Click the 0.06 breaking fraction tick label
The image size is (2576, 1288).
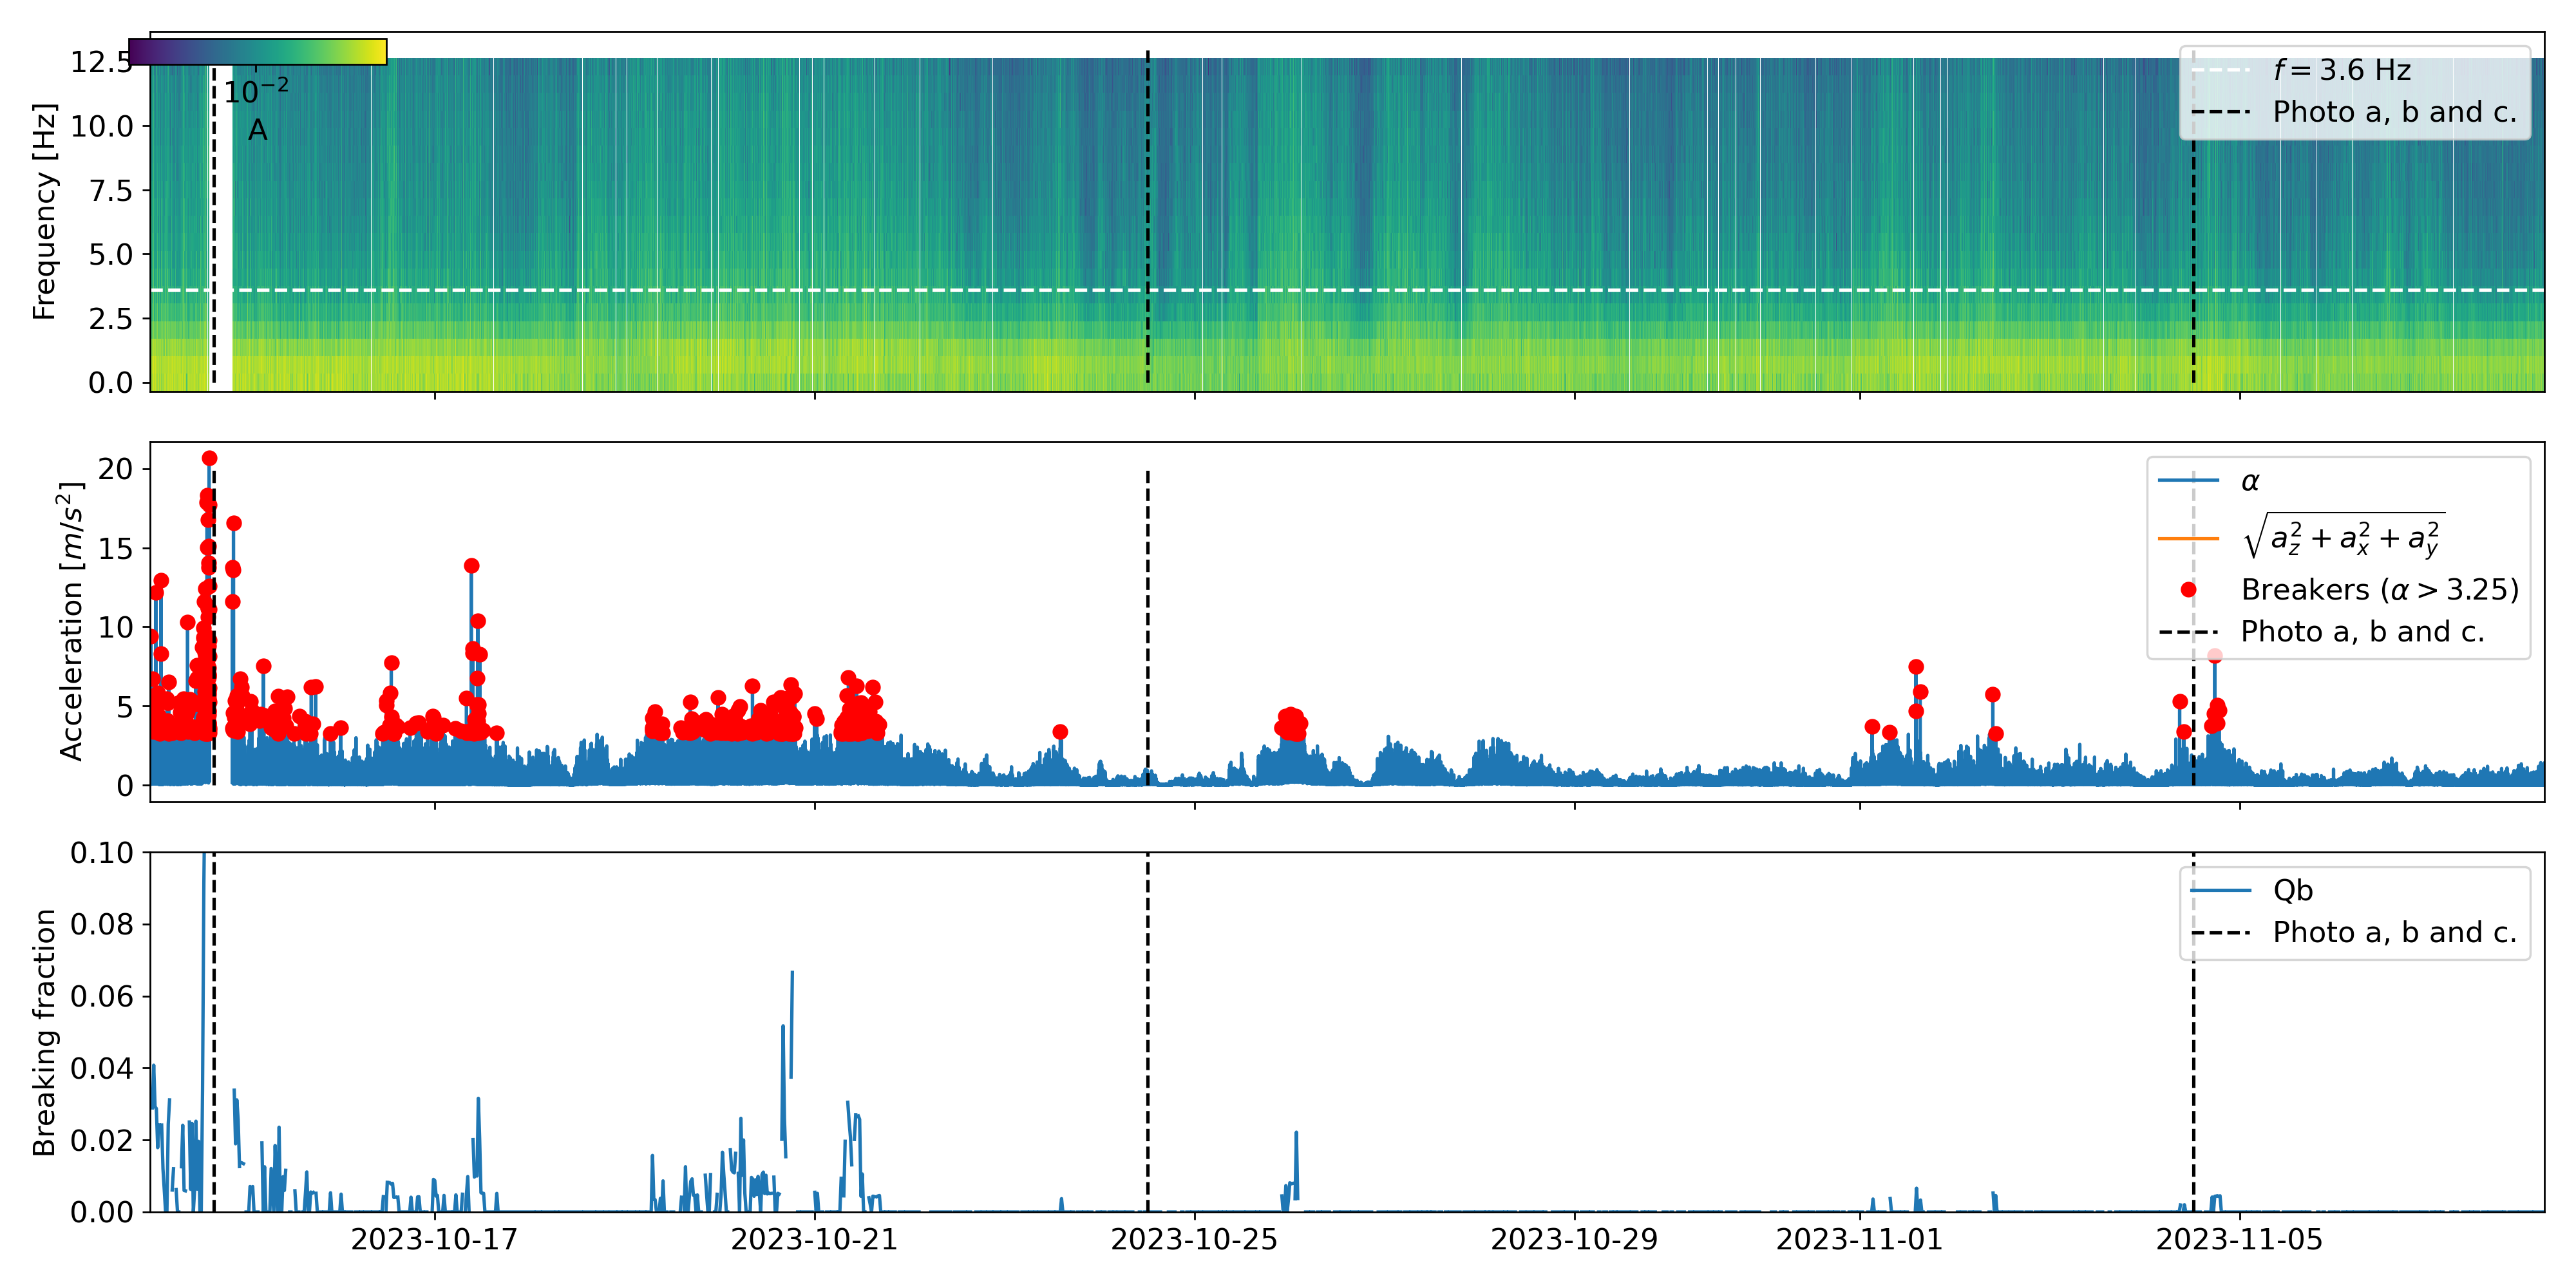pos(101,996)
